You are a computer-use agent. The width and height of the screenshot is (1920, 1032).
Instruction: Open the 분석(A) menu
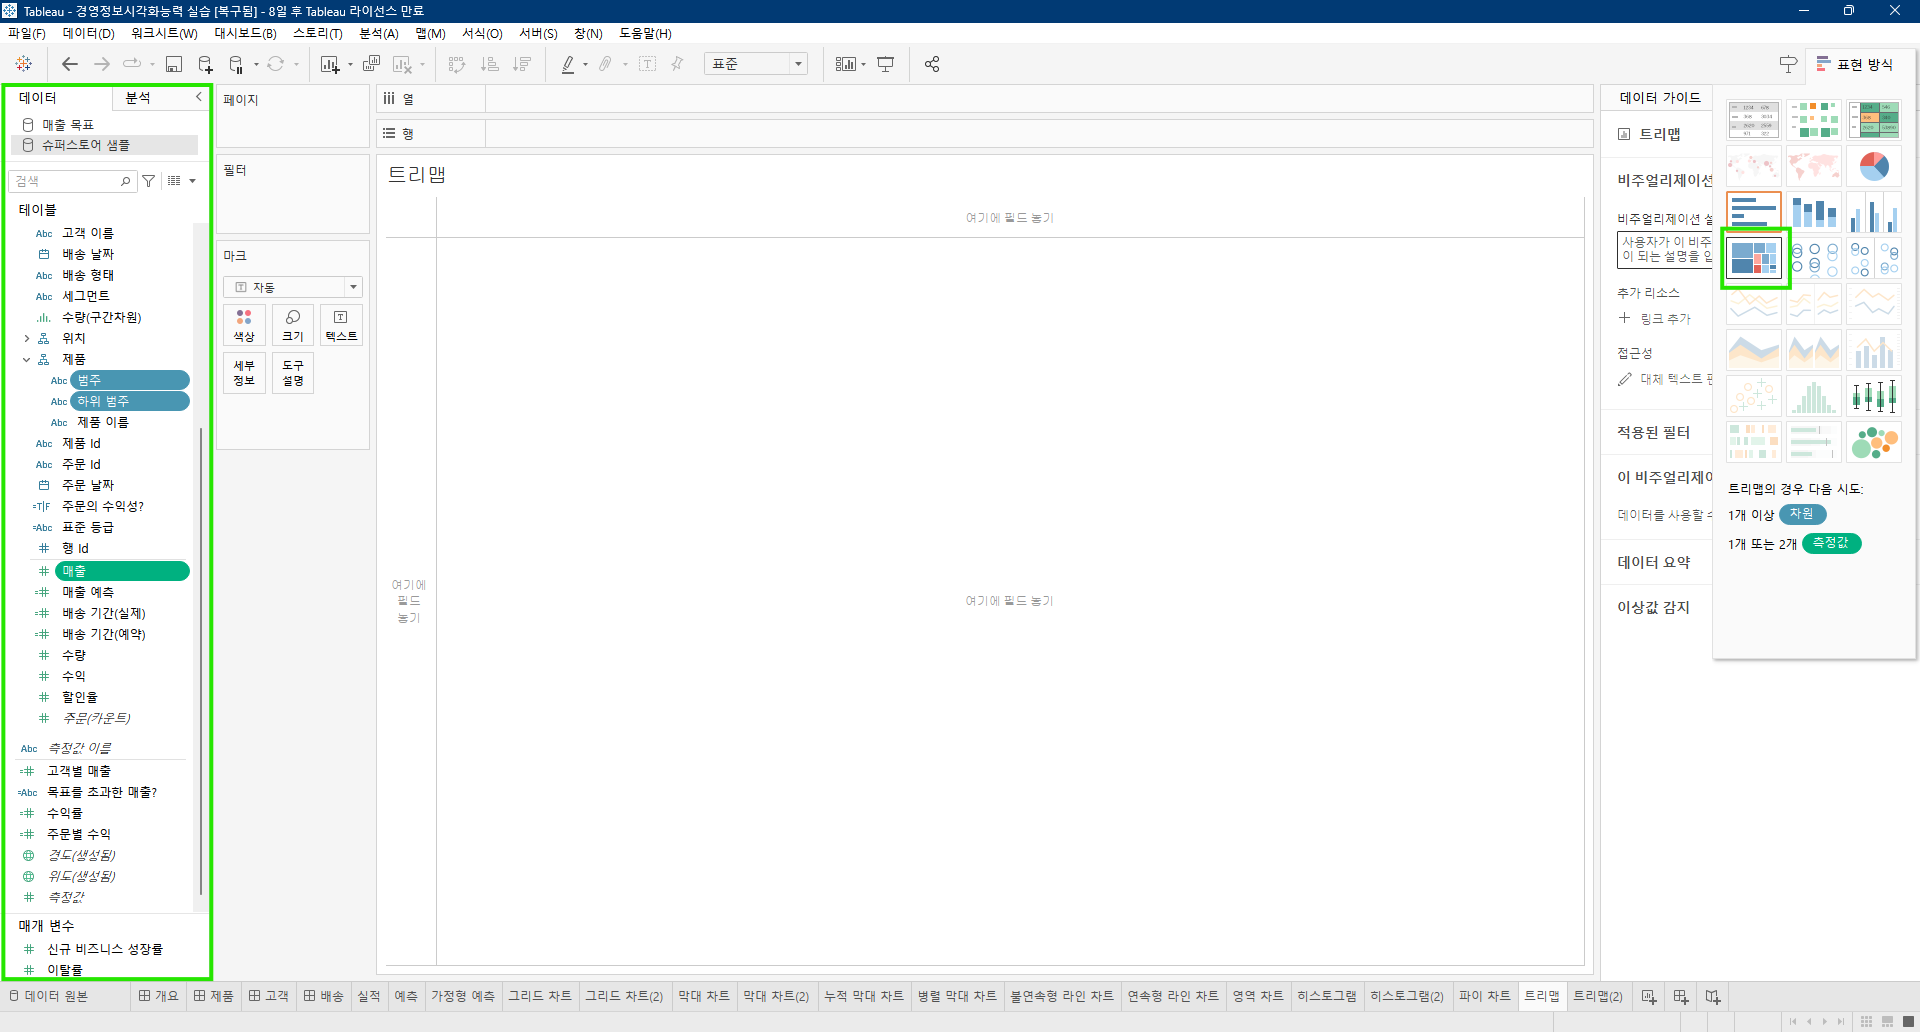click(379, 33)
